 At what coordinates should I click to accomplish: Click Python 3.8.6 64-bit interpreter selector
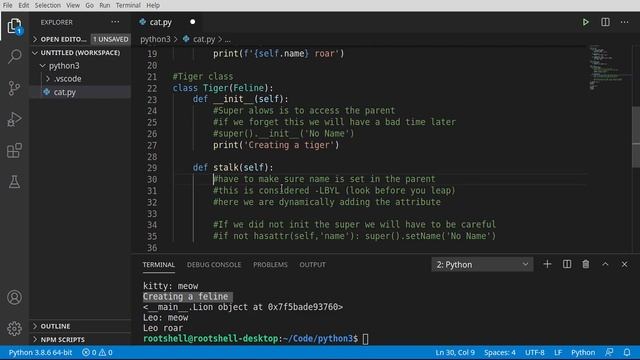pyautogui.click(x=40, y=352)
